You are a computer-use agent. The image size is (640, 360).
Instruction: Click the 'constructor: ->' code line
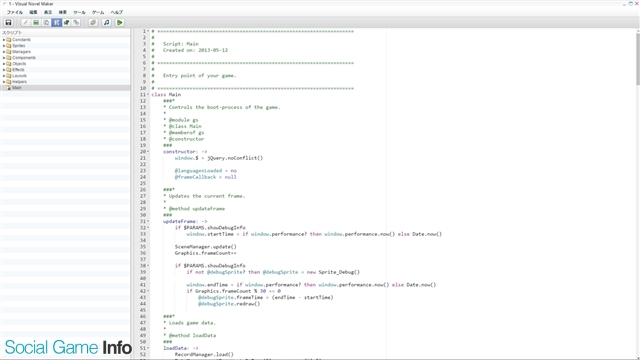185,152
